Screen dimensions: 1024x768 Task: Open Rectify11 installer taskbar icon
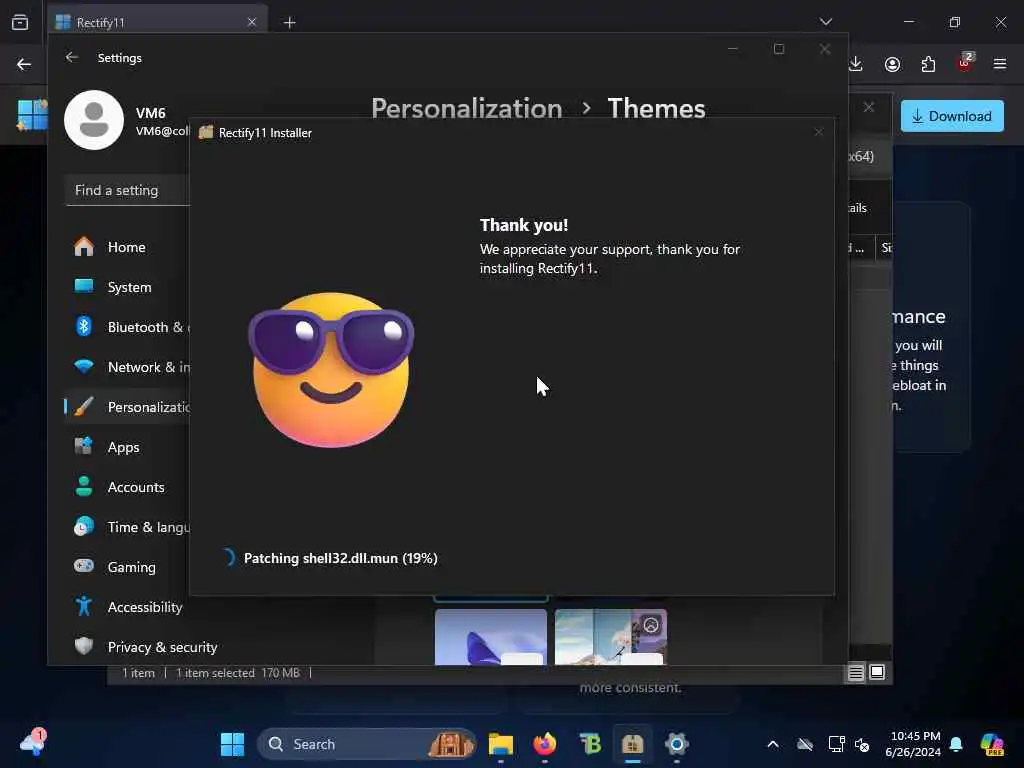point(633,744)
